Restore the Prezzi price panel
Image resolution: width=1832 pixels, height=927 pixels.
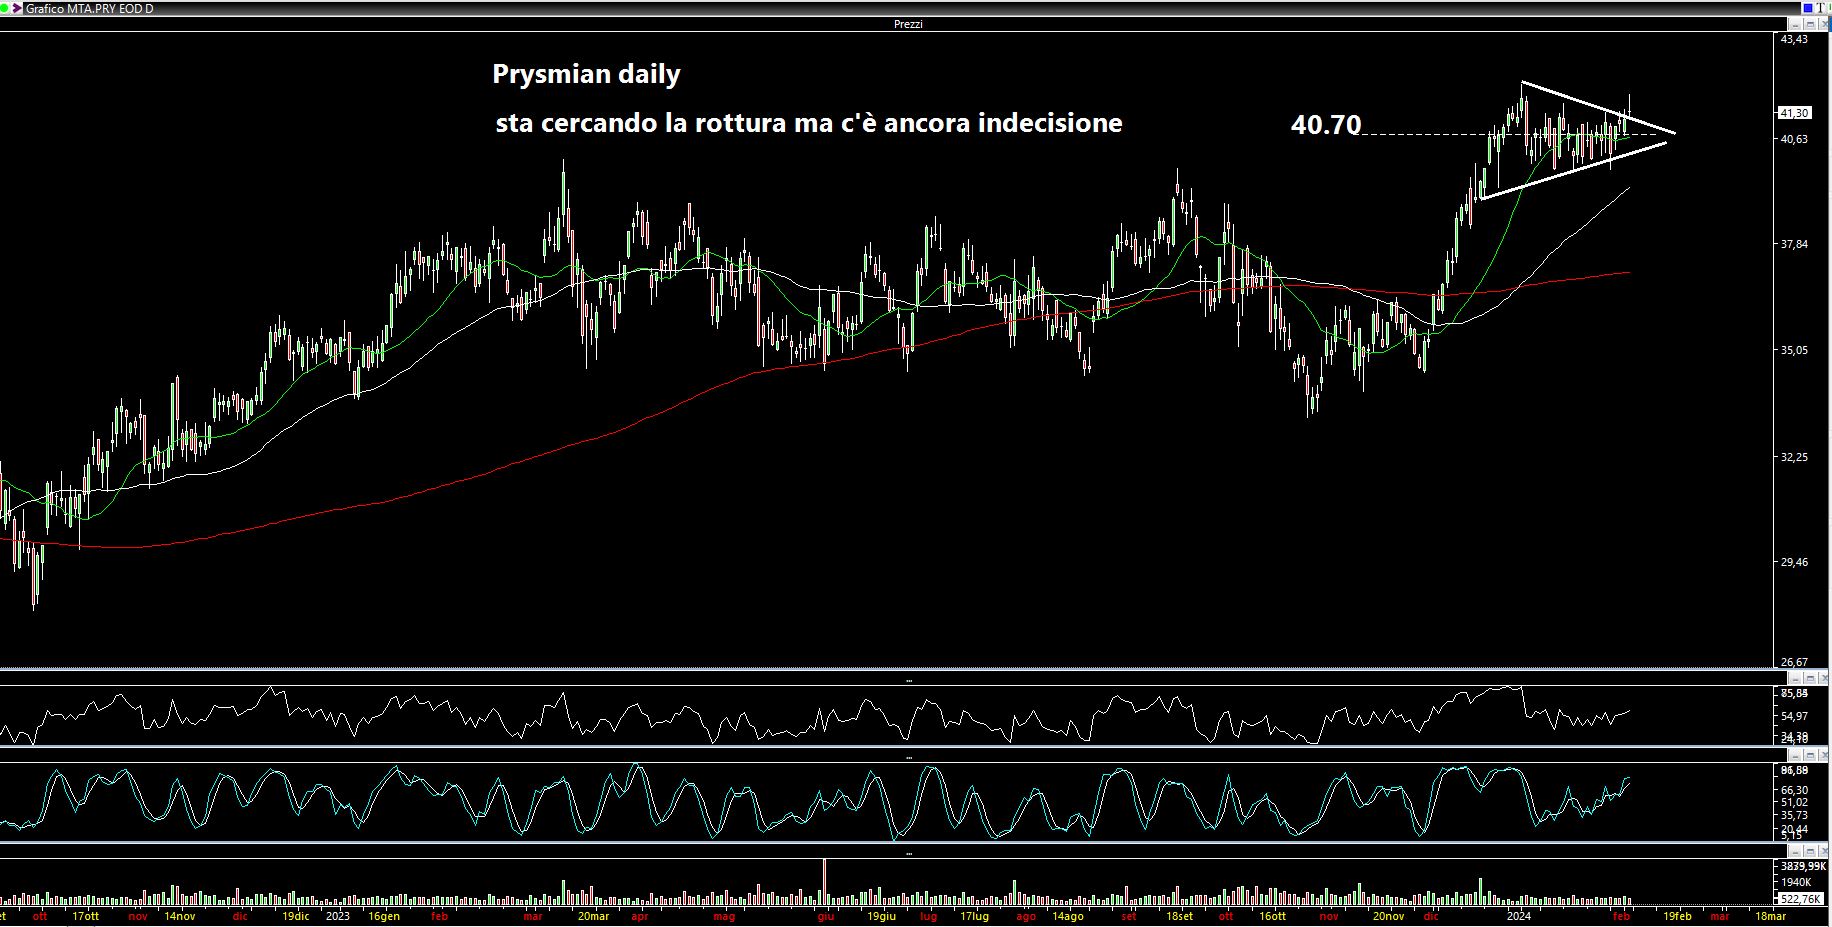1810,24
